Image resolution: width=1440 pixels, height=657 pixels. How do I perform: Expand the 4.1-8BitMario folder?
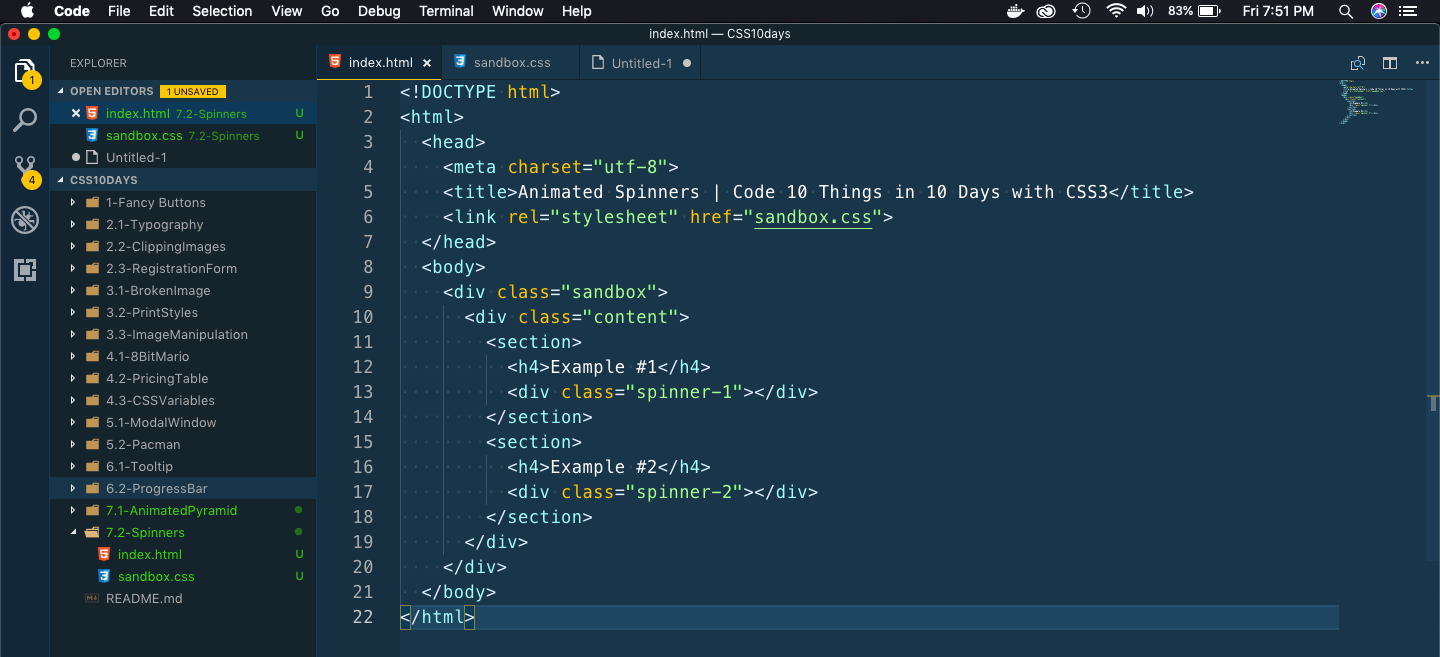pyautogui.click(x=73, y=356)
